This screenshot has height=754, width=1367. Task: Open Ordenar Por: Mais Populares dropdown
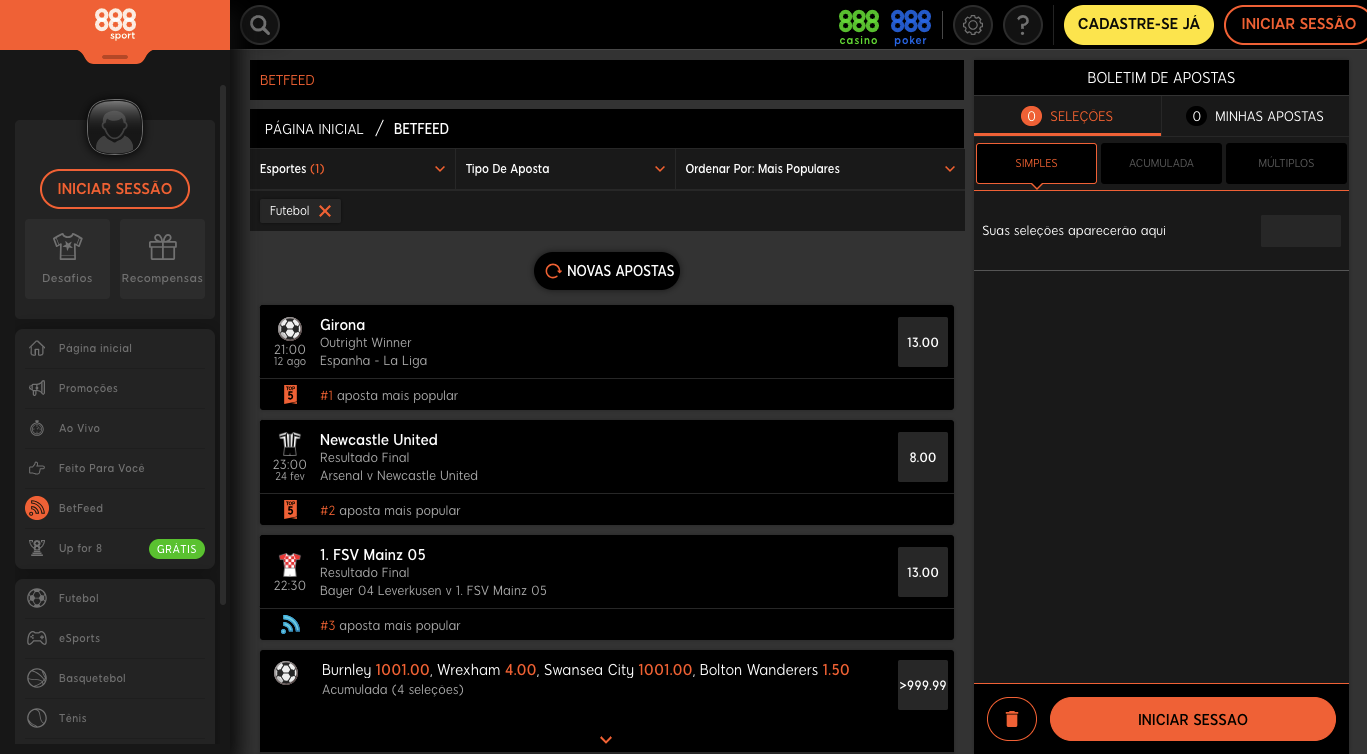pyautogui.click(x=820, y=169)
